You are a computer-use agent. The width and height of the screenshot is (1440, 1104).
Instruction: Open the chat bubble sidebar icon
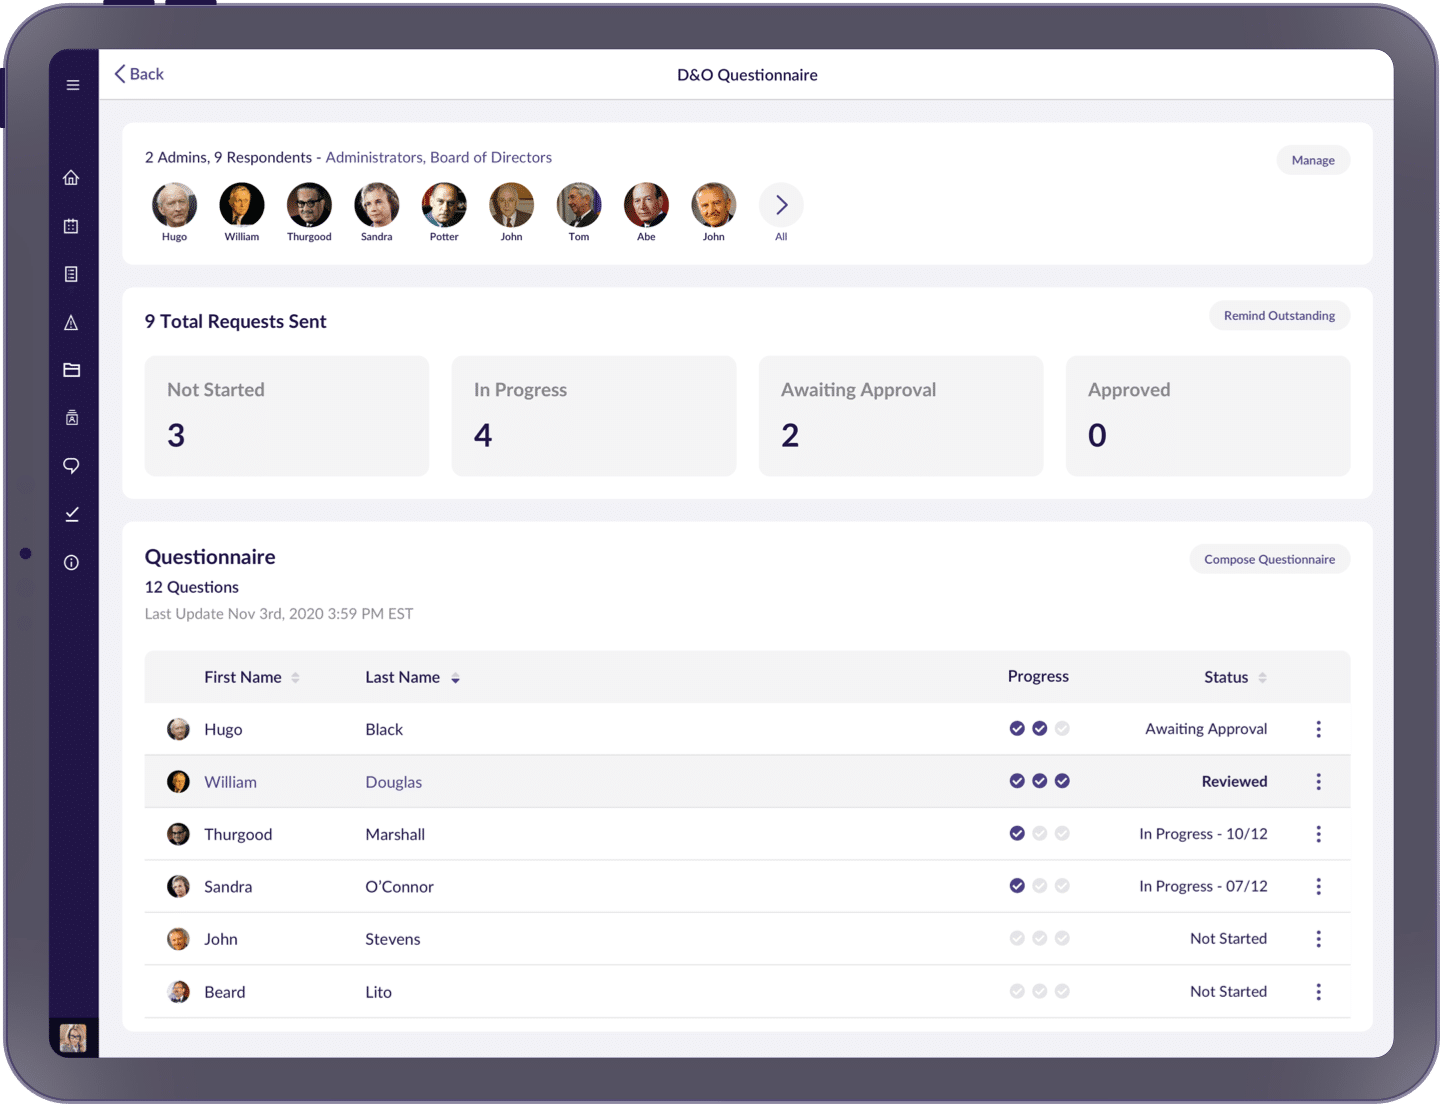(x=71, y=466)
